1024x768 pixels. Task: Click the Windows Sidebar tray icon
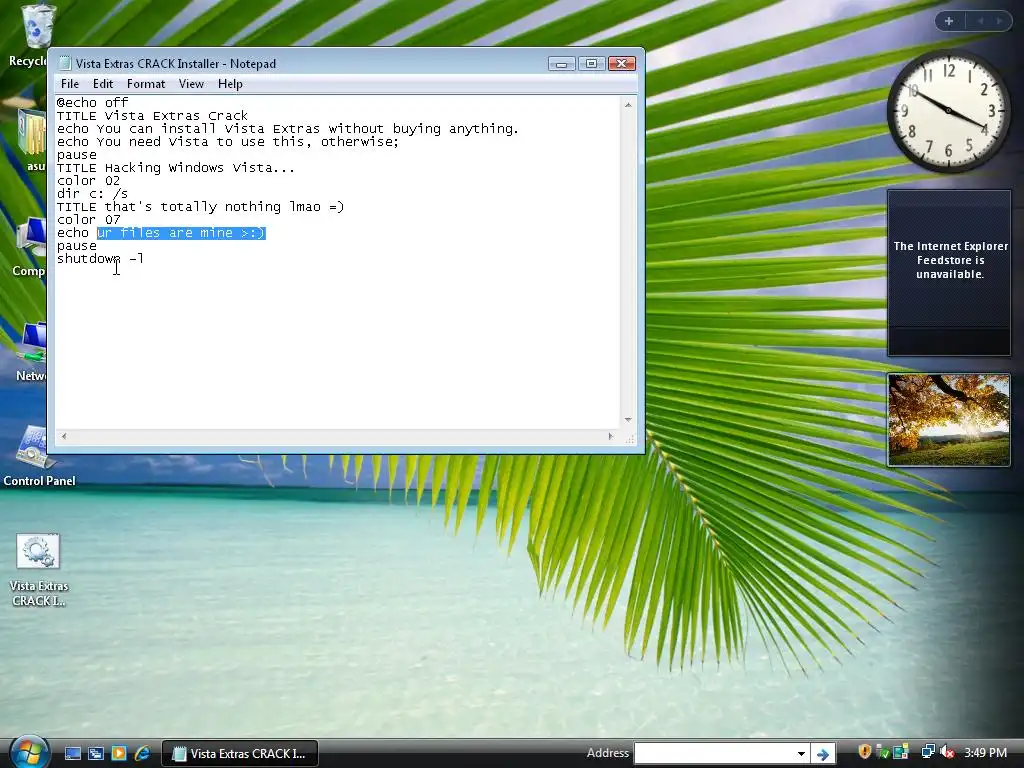[901, 752]
